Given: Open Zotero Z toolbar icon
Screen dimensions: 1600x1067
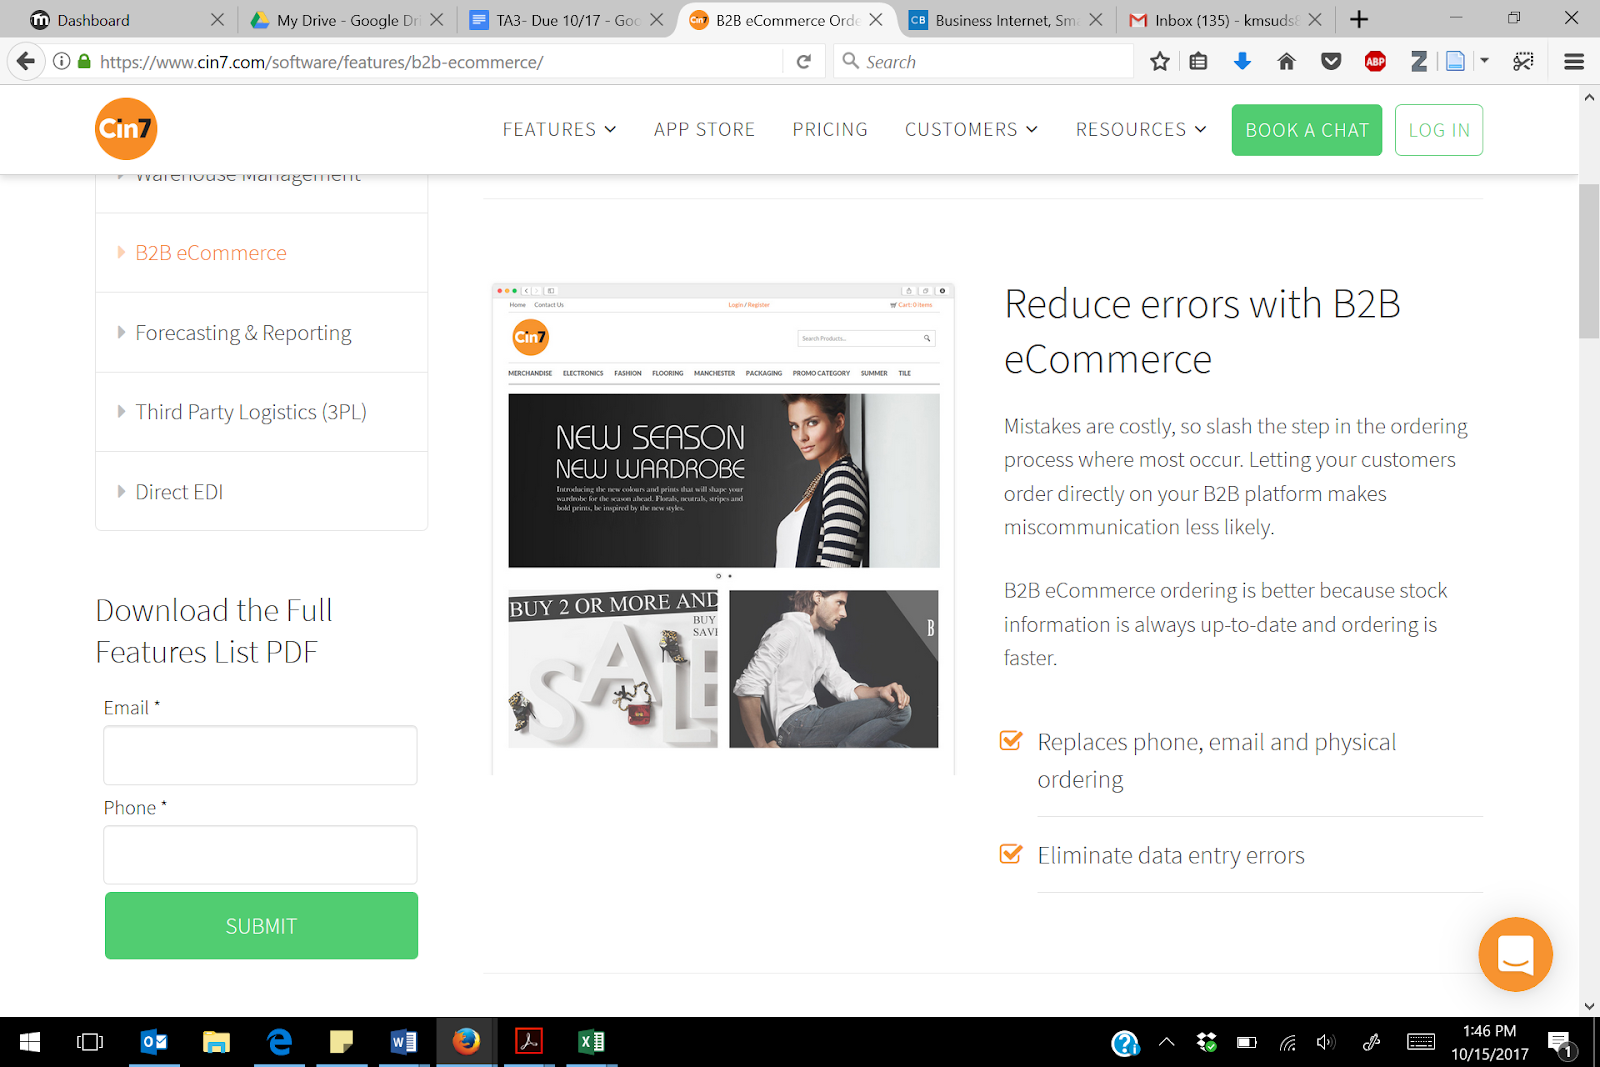Looking at the screenshot, I should click(1418, 62).
